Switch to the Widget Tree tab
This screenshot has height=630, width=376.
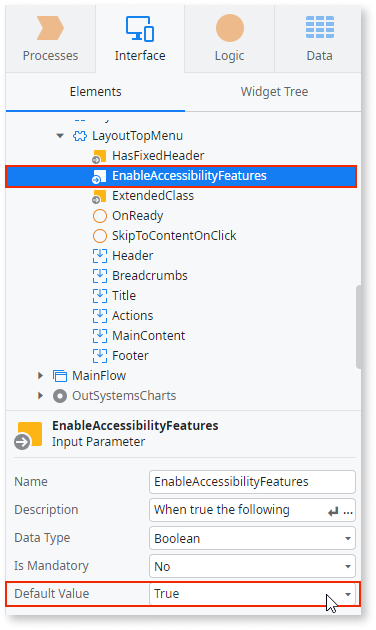[x=274, y=92]
